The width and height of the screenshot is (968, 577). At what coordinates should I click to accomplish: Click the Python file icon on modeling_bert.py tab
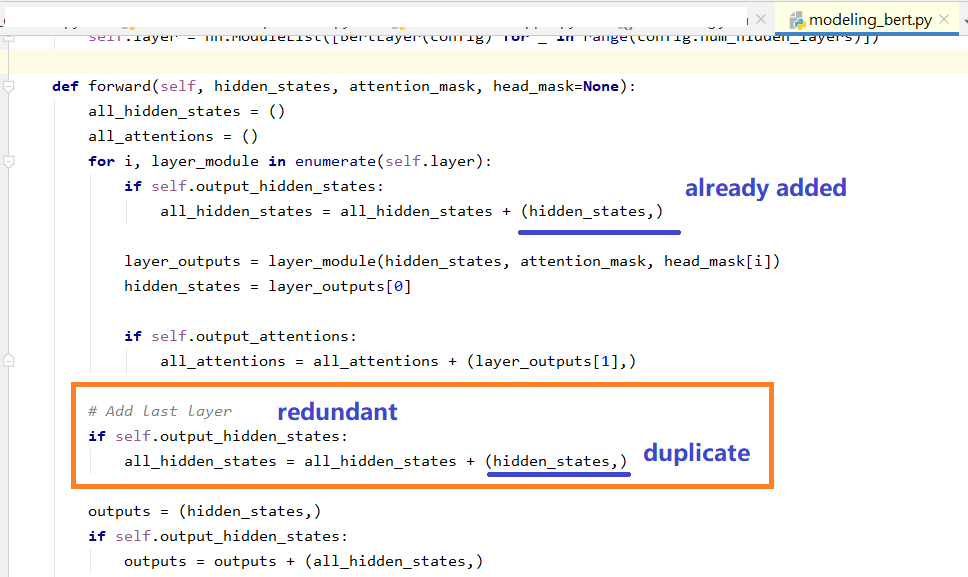tap(797, 20)
